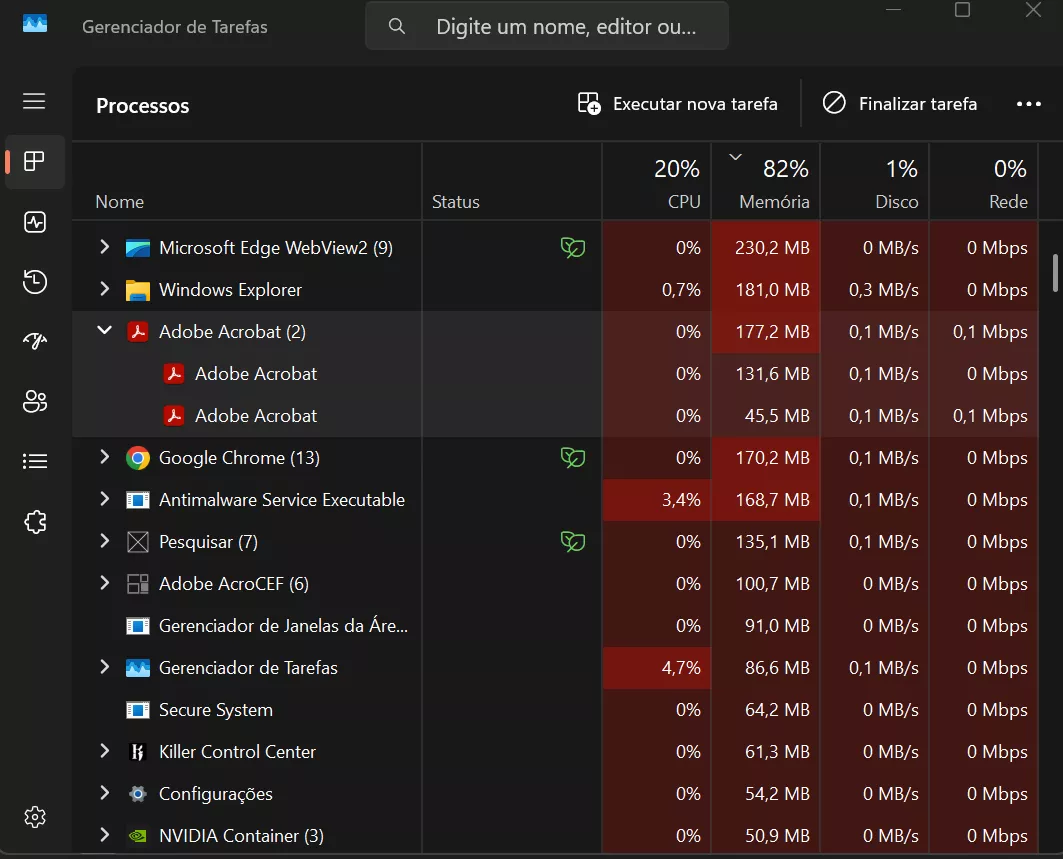
Task: Click Executar nova tarefa button
Action: click(x=678, y=104)
